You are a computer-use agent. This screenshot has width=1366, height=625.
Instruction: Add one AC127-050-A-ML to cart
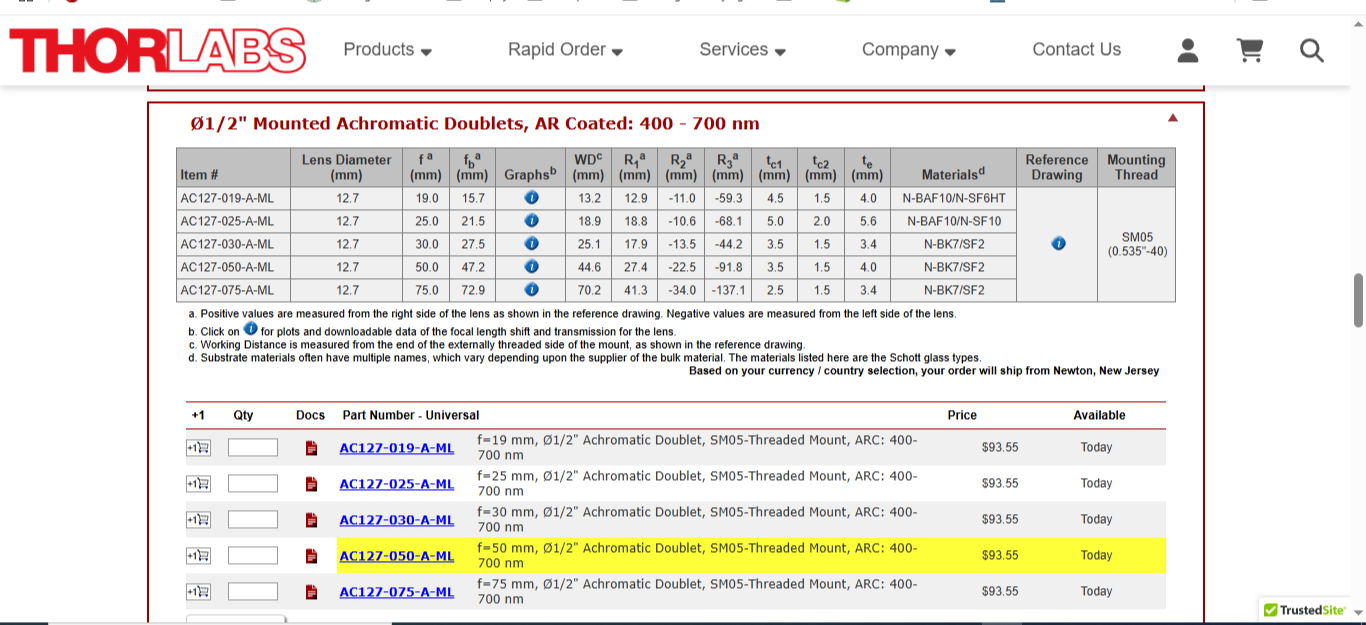198,556
